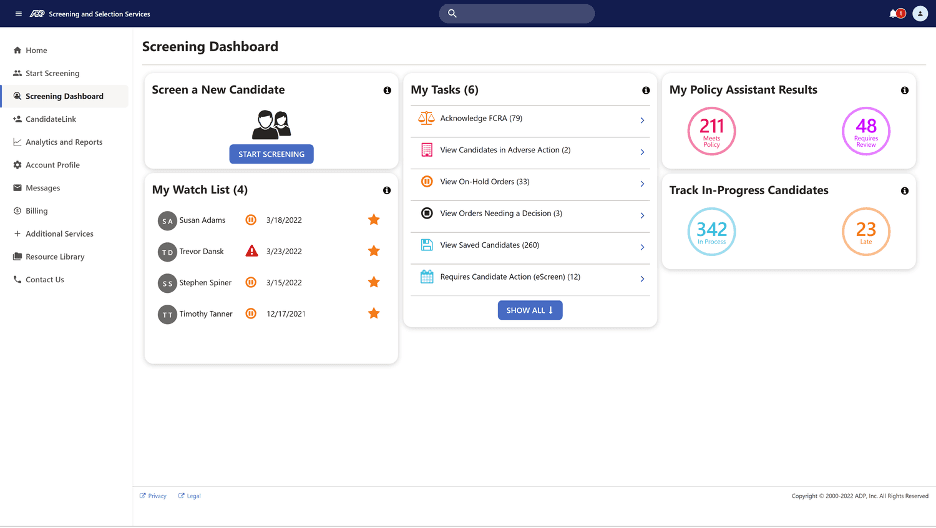Go to Billing in the sidebar
The width and height of the screenshot is (936, 528).
click(36, 211)
